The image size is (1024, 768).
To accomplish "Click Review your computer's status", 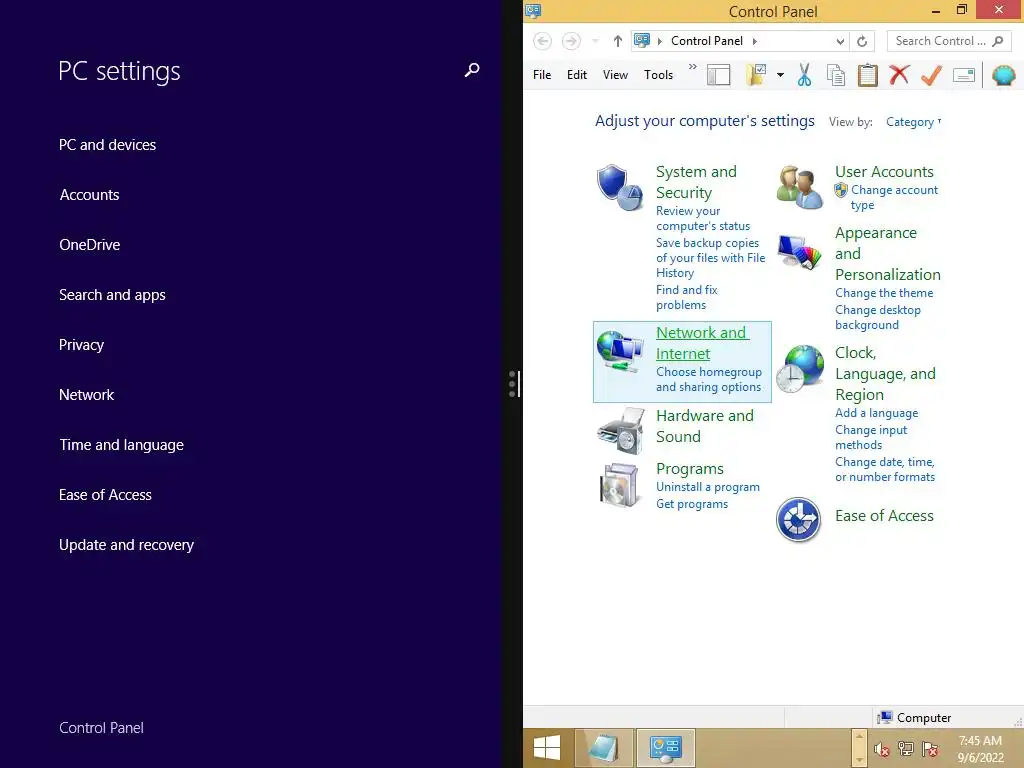I will (703, 219).
